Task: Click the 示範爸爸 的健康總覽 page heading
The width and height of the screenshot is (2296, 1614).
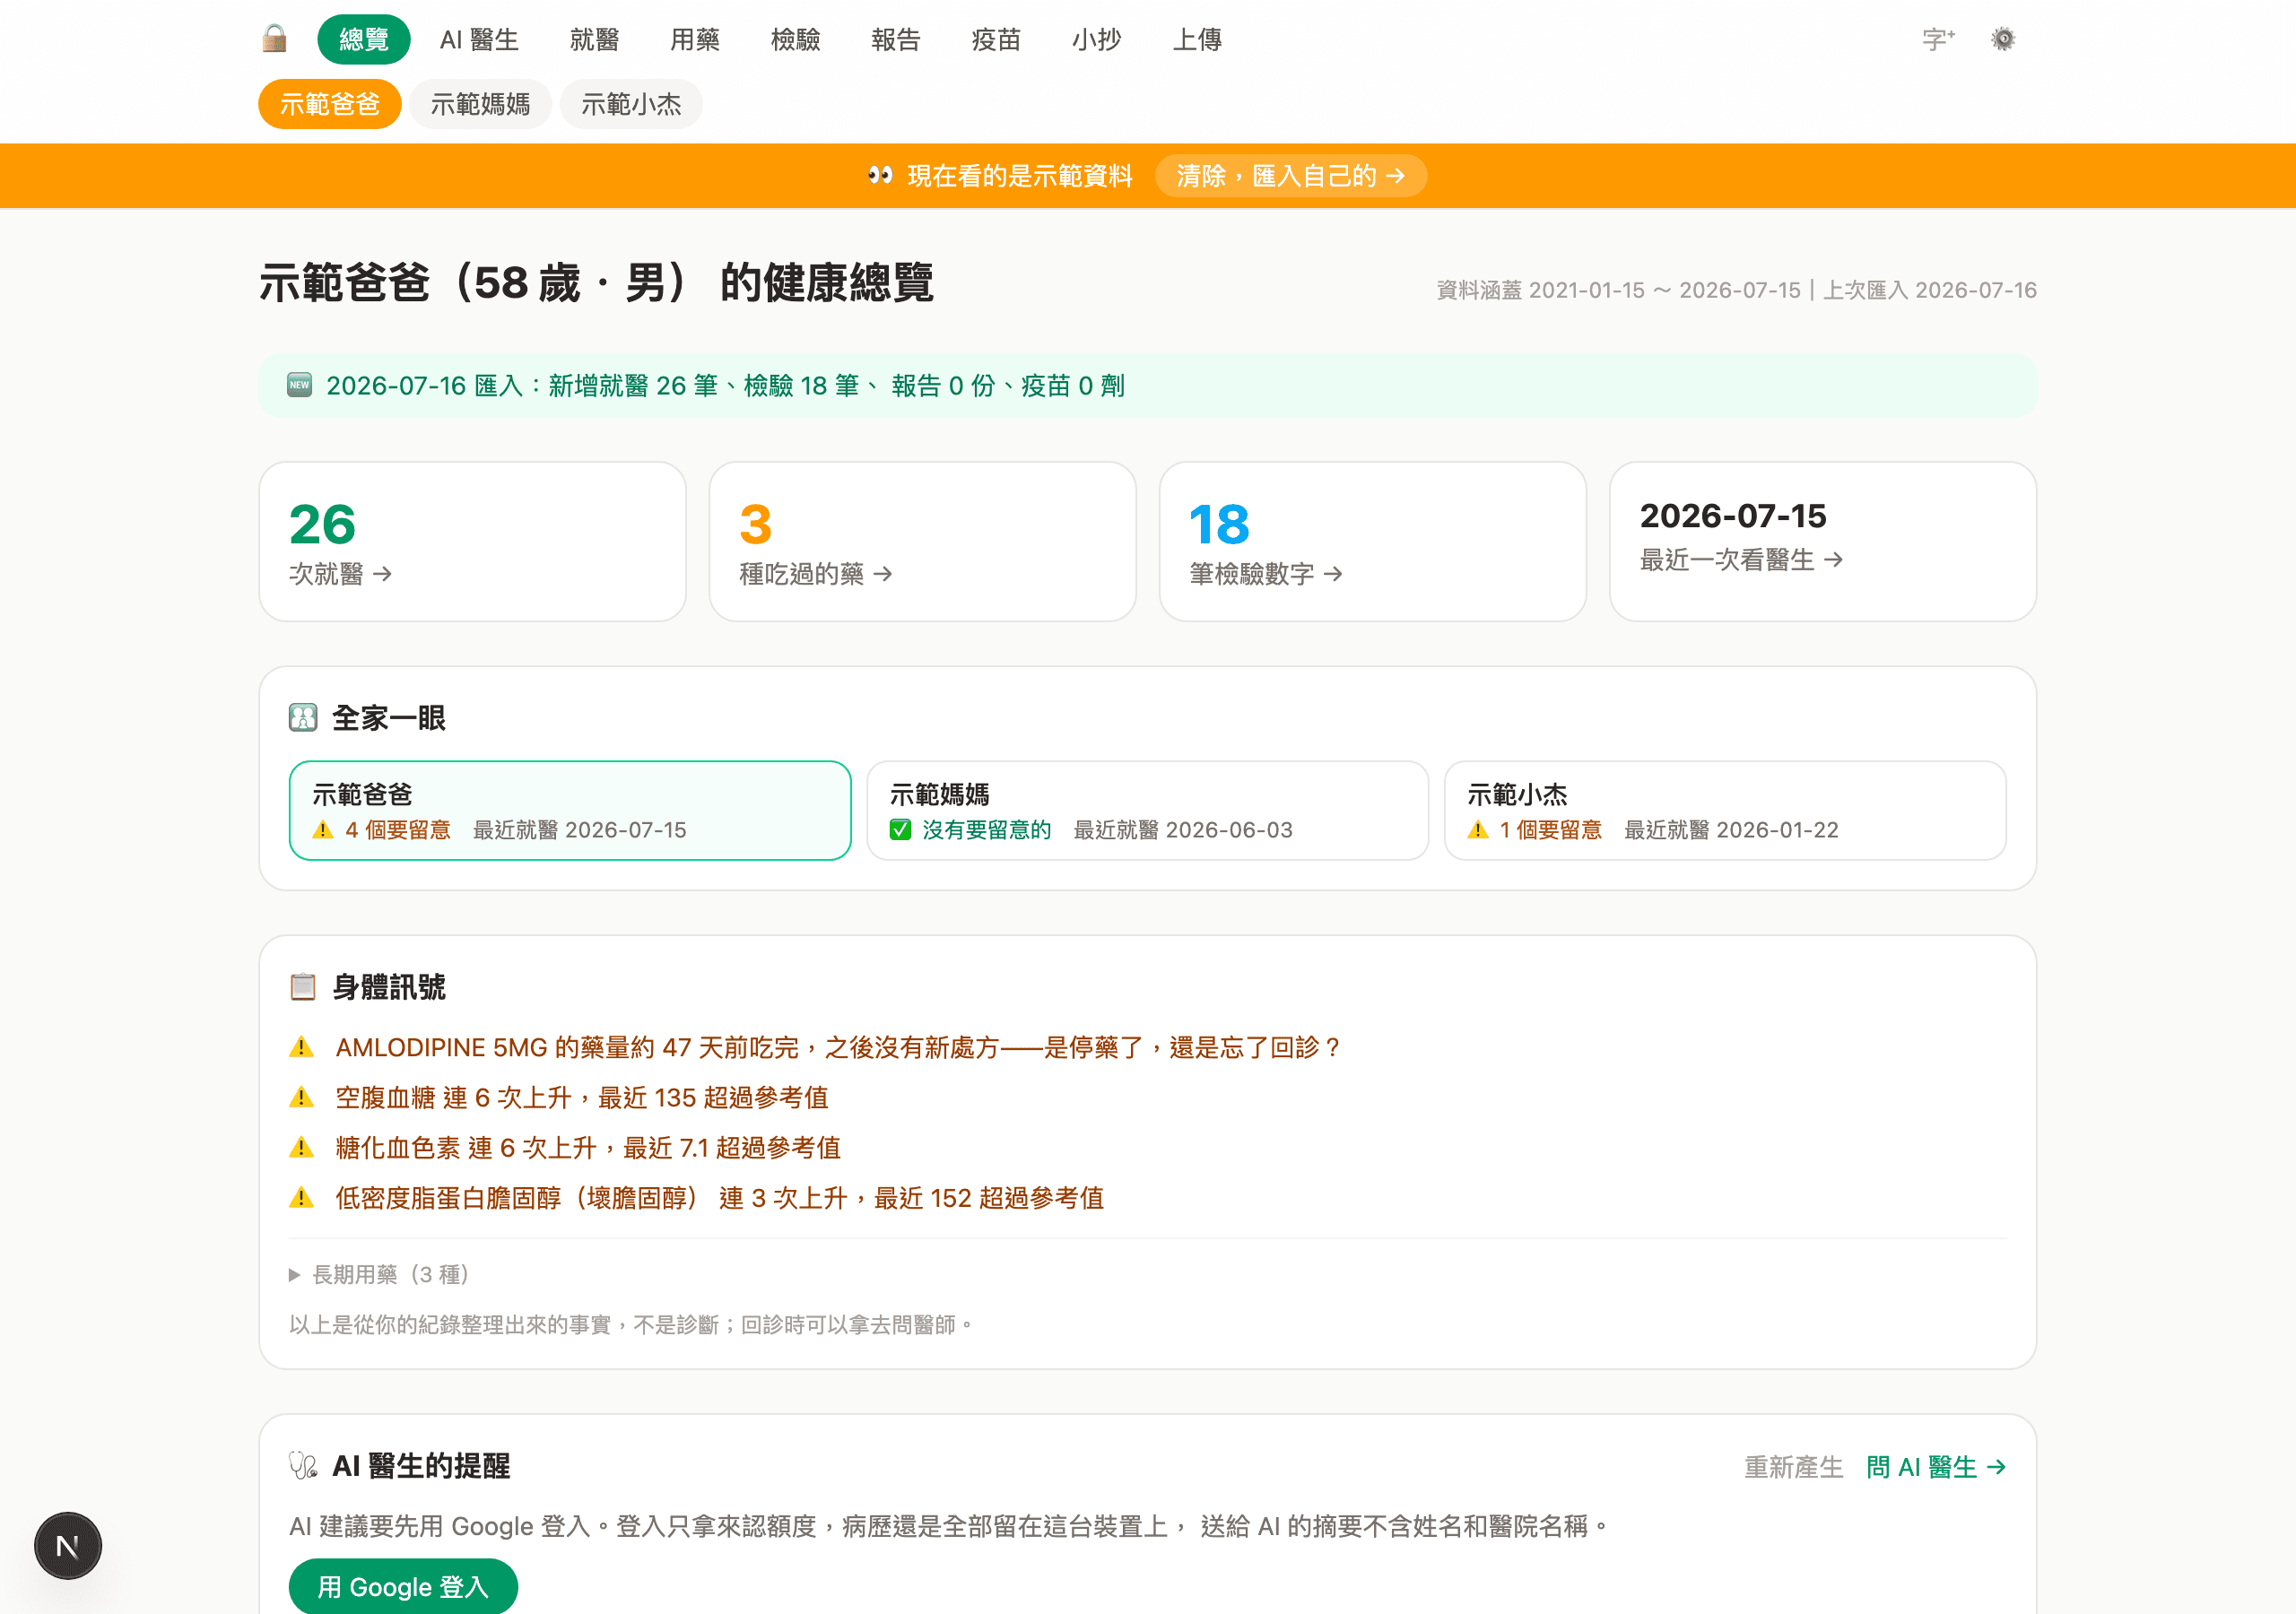Action: 597,283
